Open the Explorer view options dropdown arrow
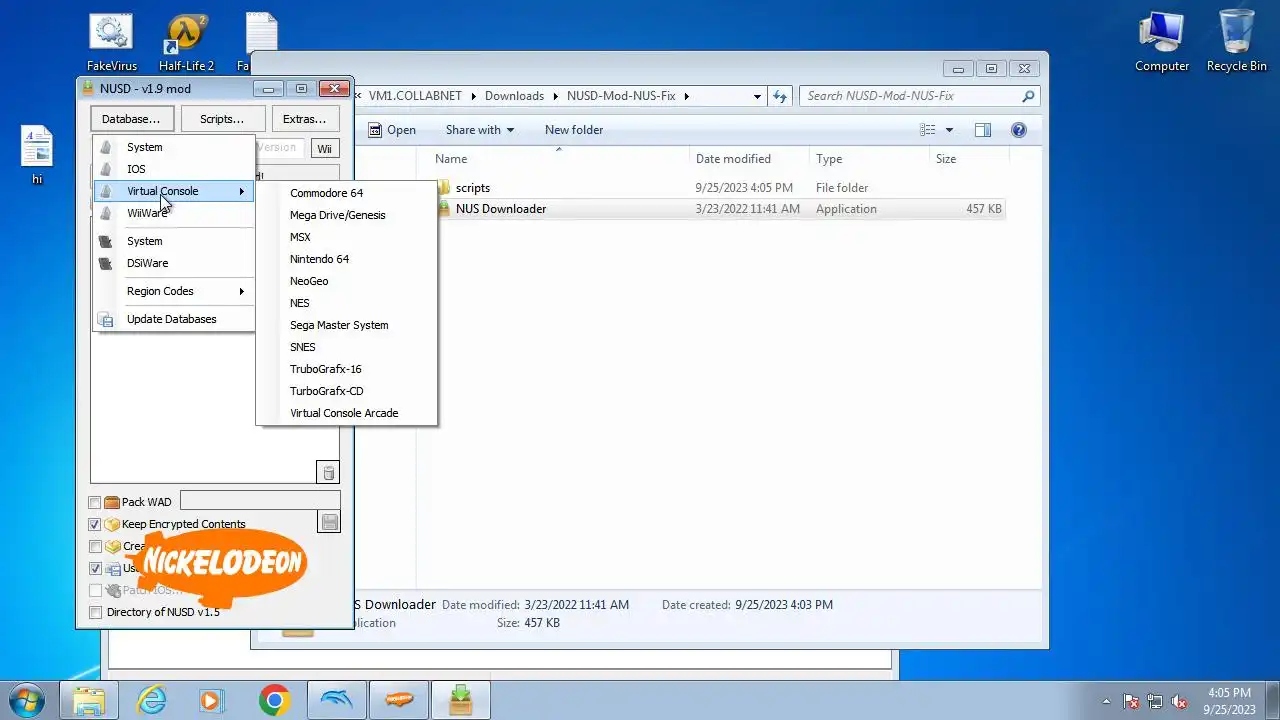The image size is (1280, 720). coord(949,130)
